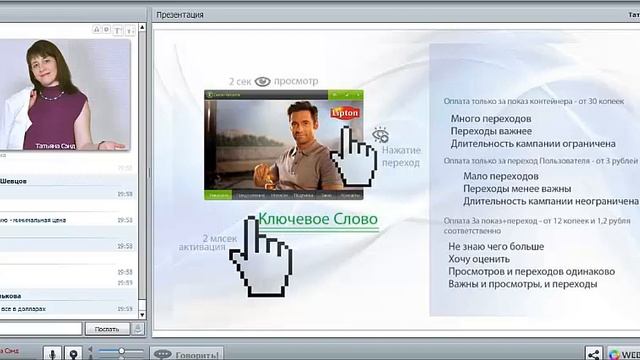Click the text "Просмотров и переходов одинаково"

point(531,271)
